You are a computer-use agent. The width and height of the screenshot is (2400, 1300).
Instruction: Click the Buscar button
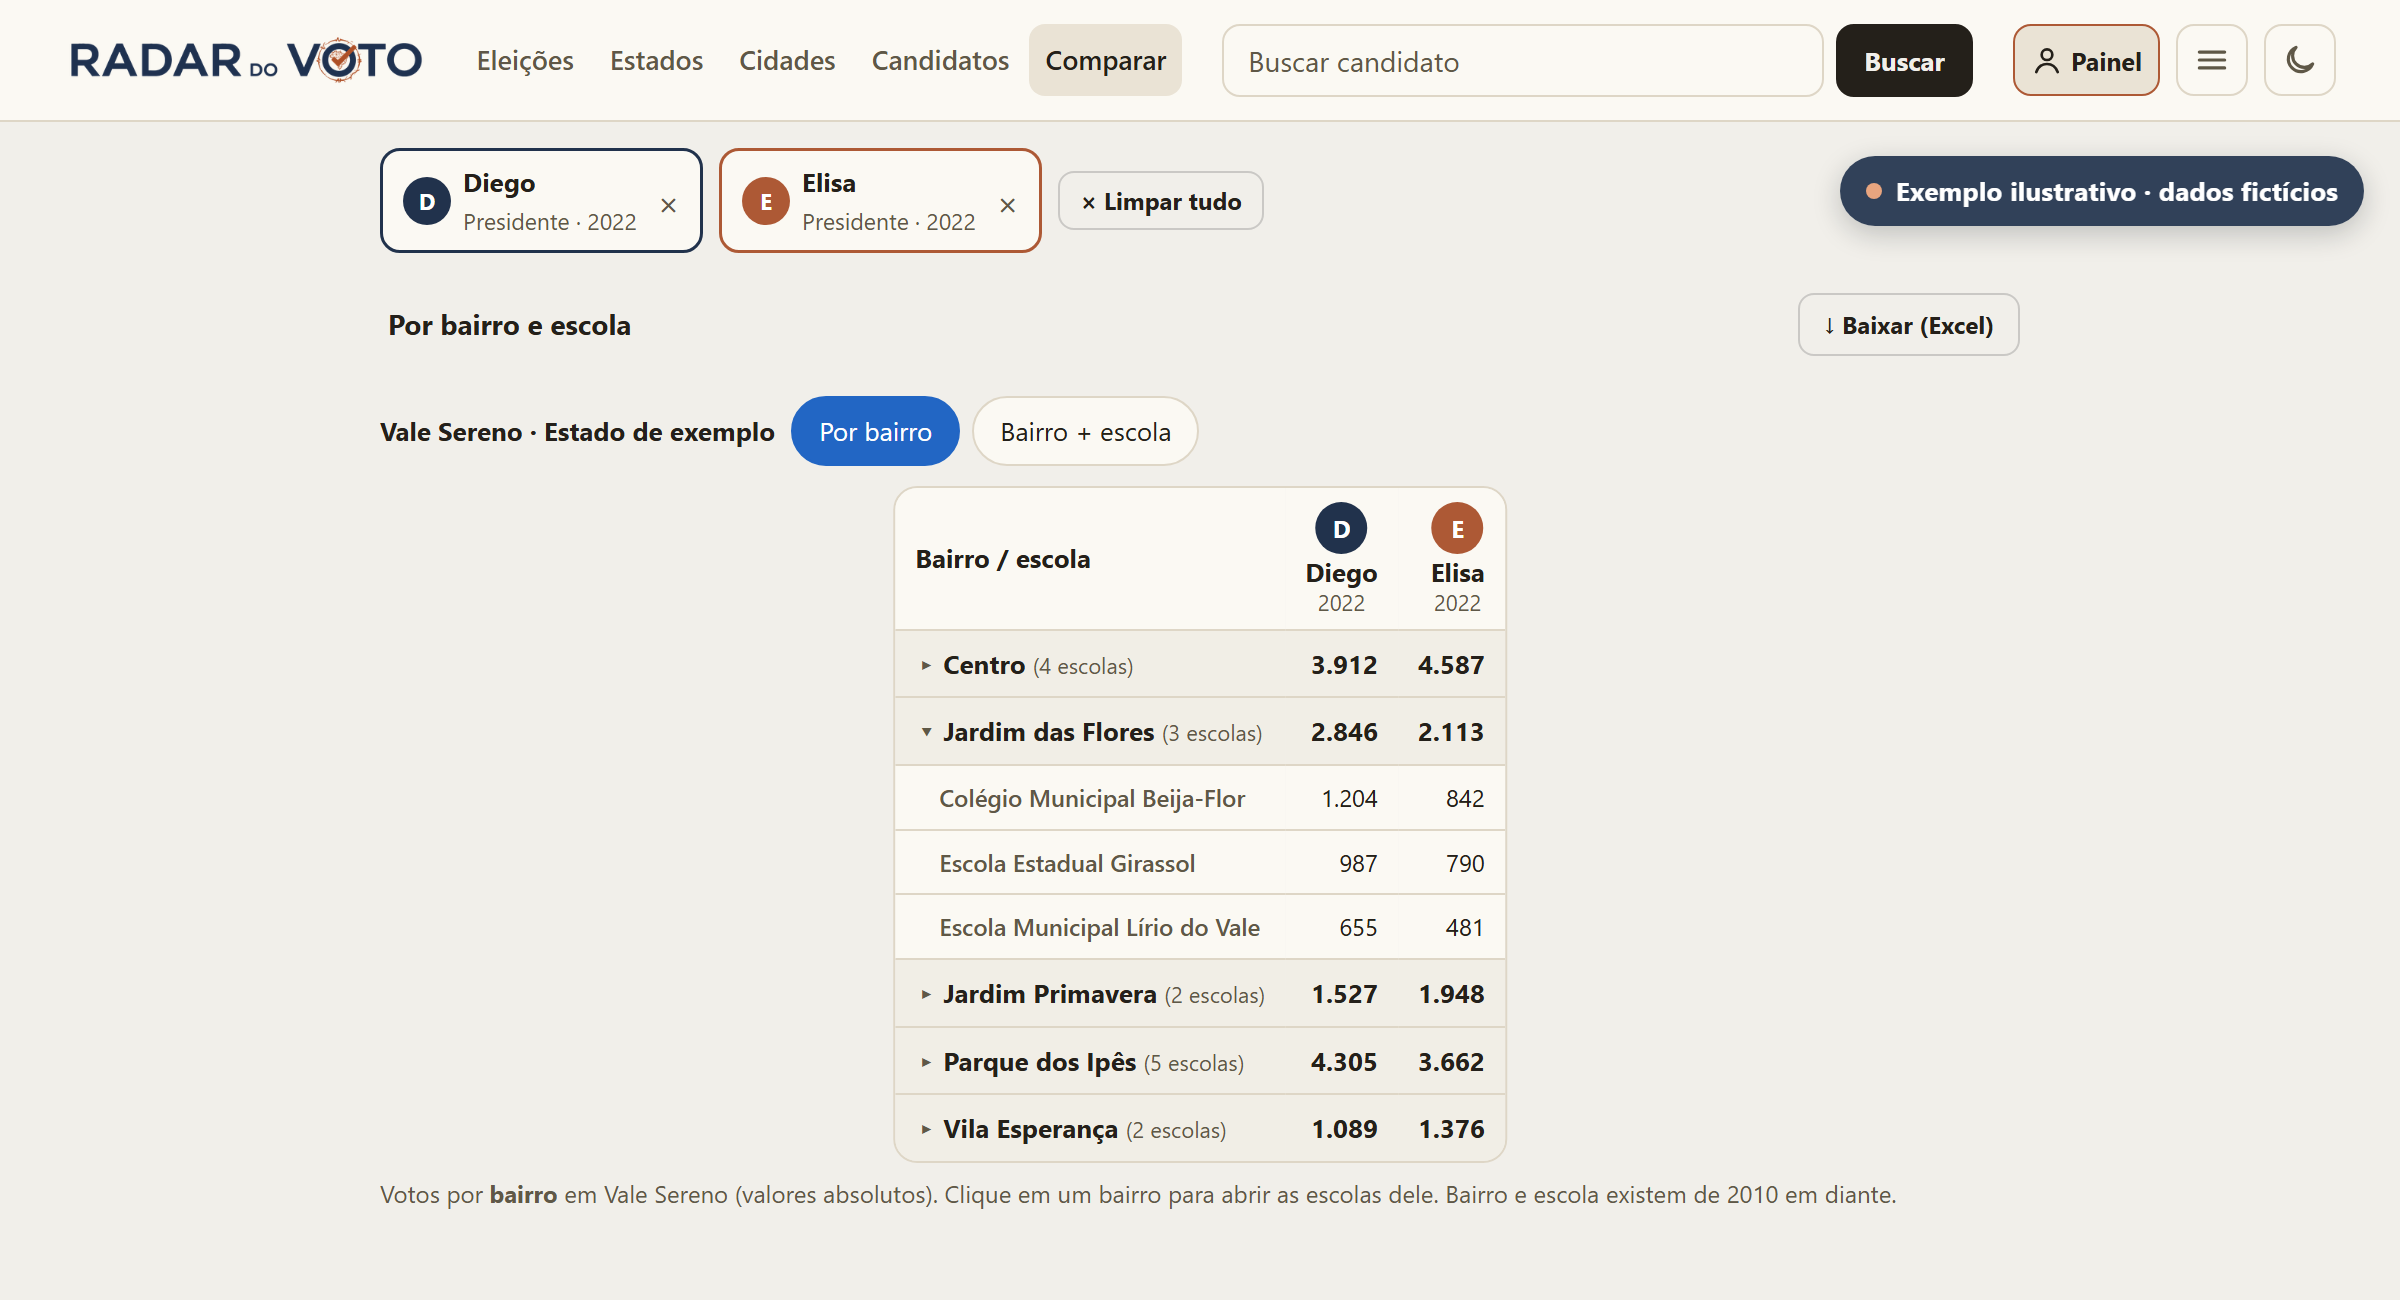(x=1904, y=60)
